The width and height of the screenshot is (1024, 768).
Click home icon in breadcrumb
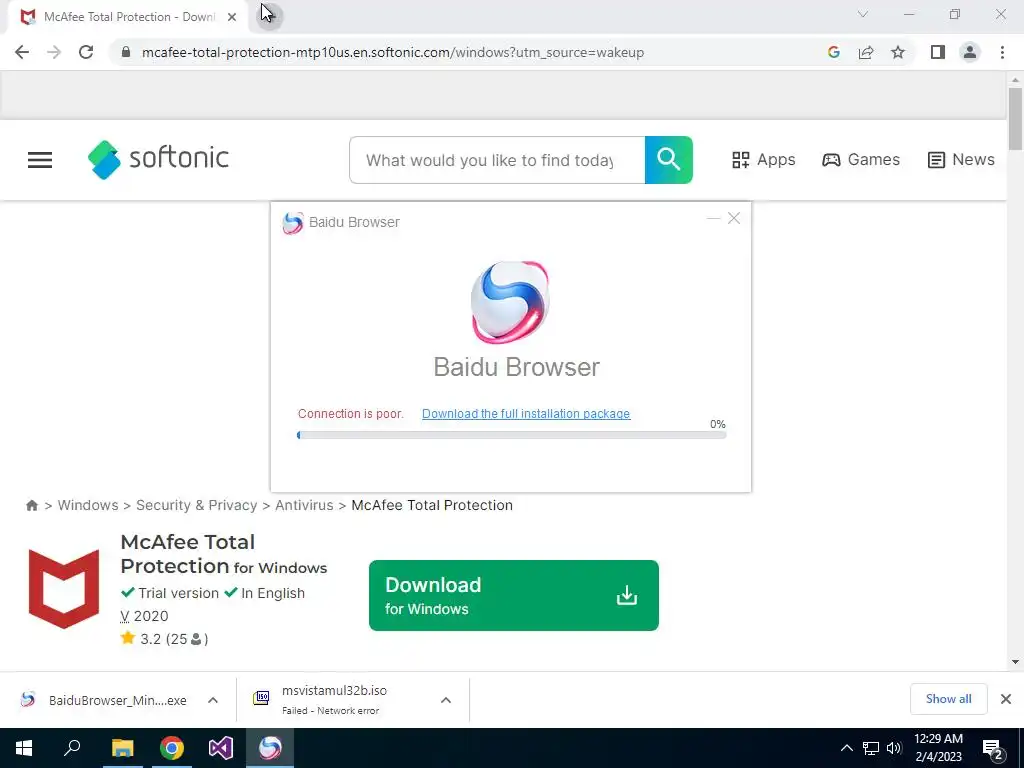click(31, 505)
